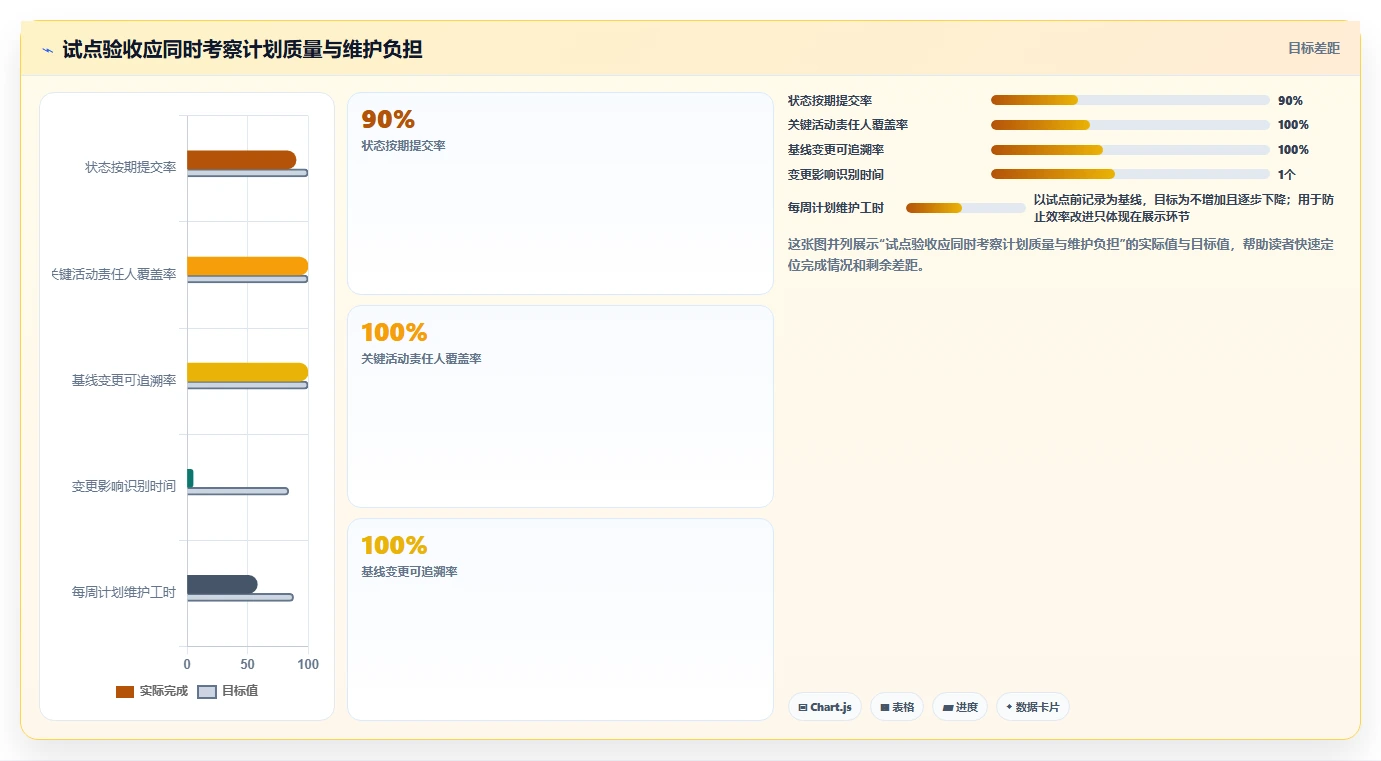Select the 数据卡片 tag chip
The width and height of the screenshot is (1381, 761).
point(1033,707)
